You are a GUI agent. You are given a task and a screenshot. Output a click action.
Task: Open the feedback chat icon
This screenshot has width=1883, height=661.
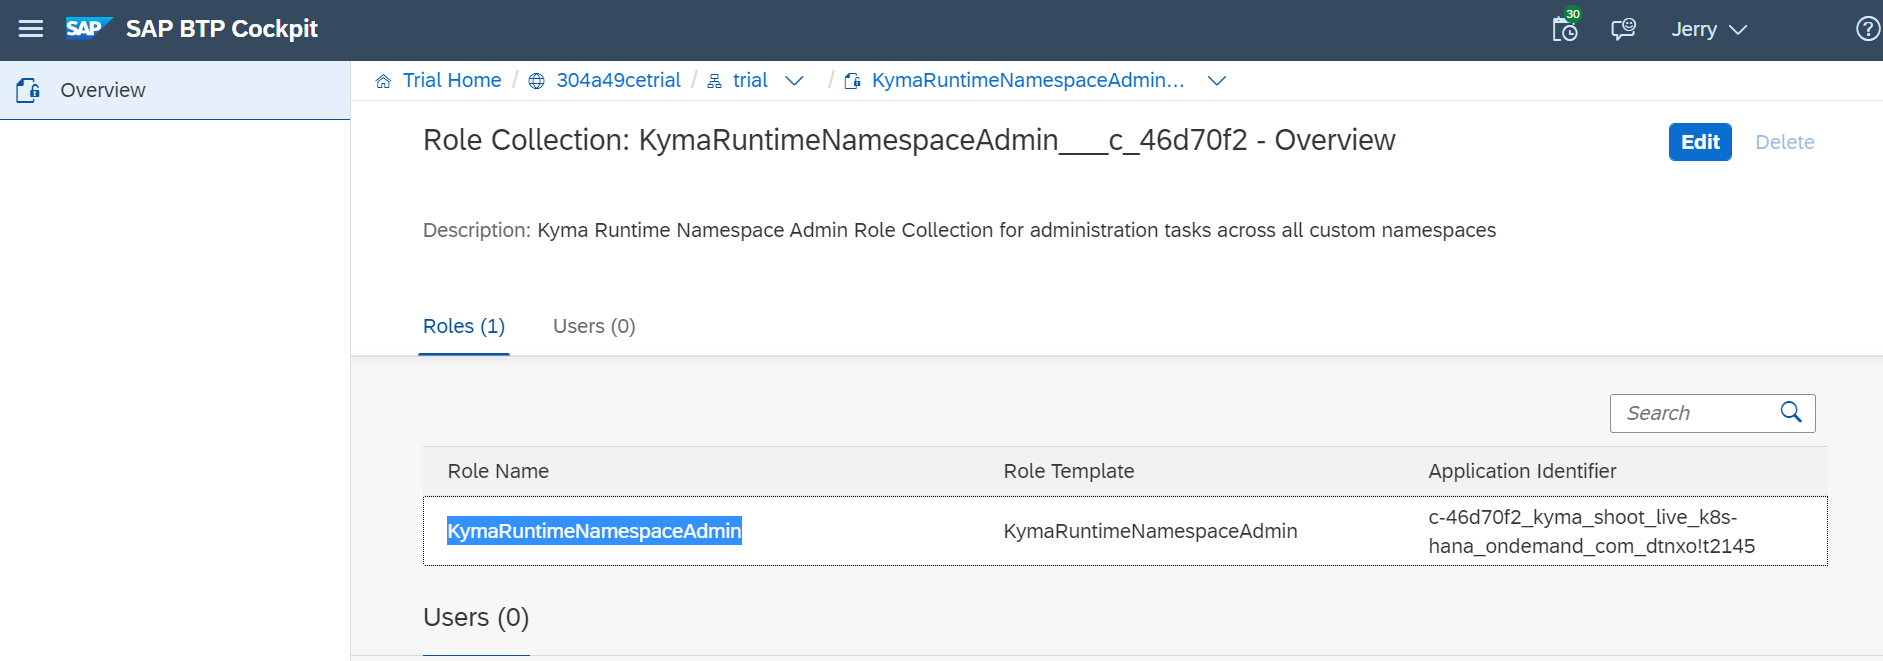tap(1623, 29)
